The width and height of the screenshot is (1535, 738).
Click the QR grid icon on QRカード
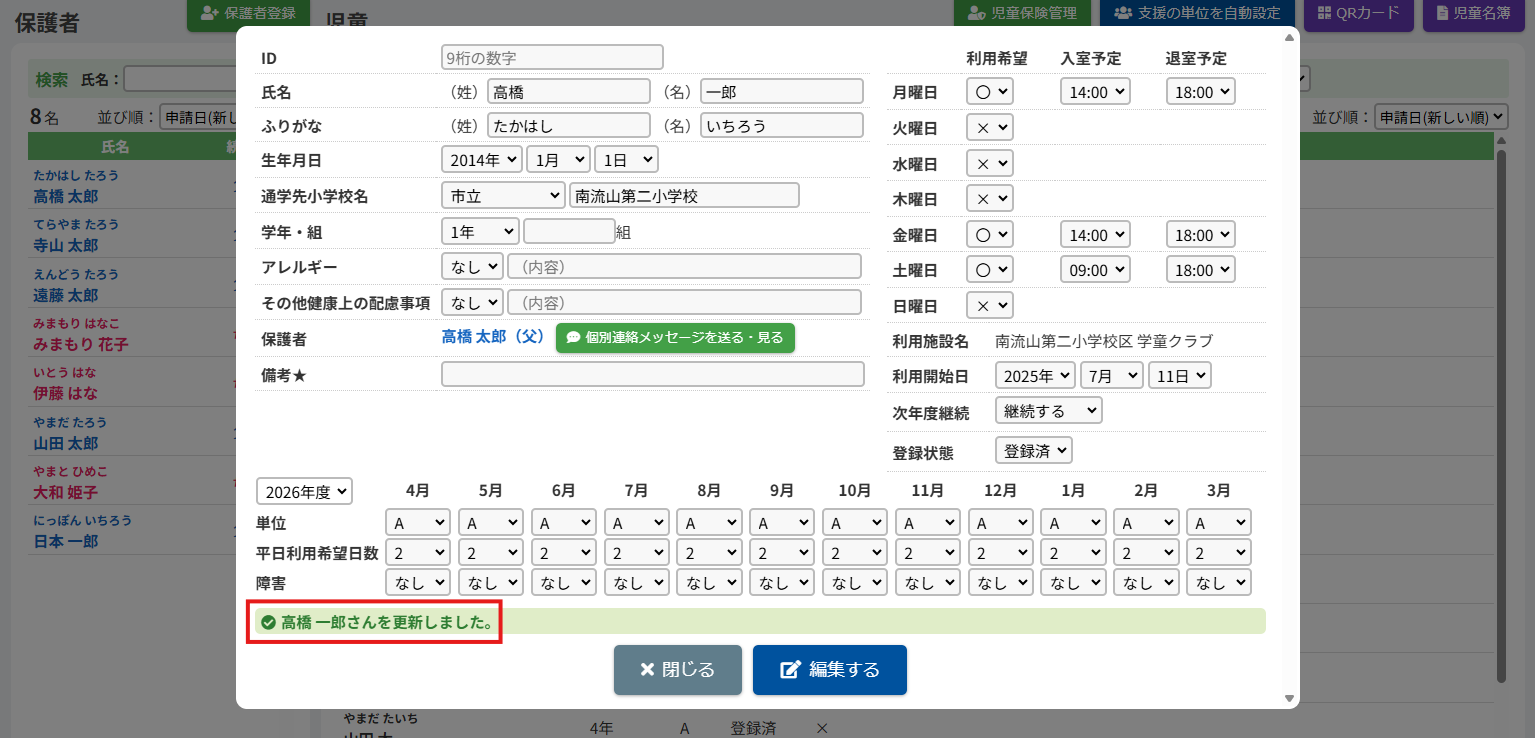(x=1324, y=13)
